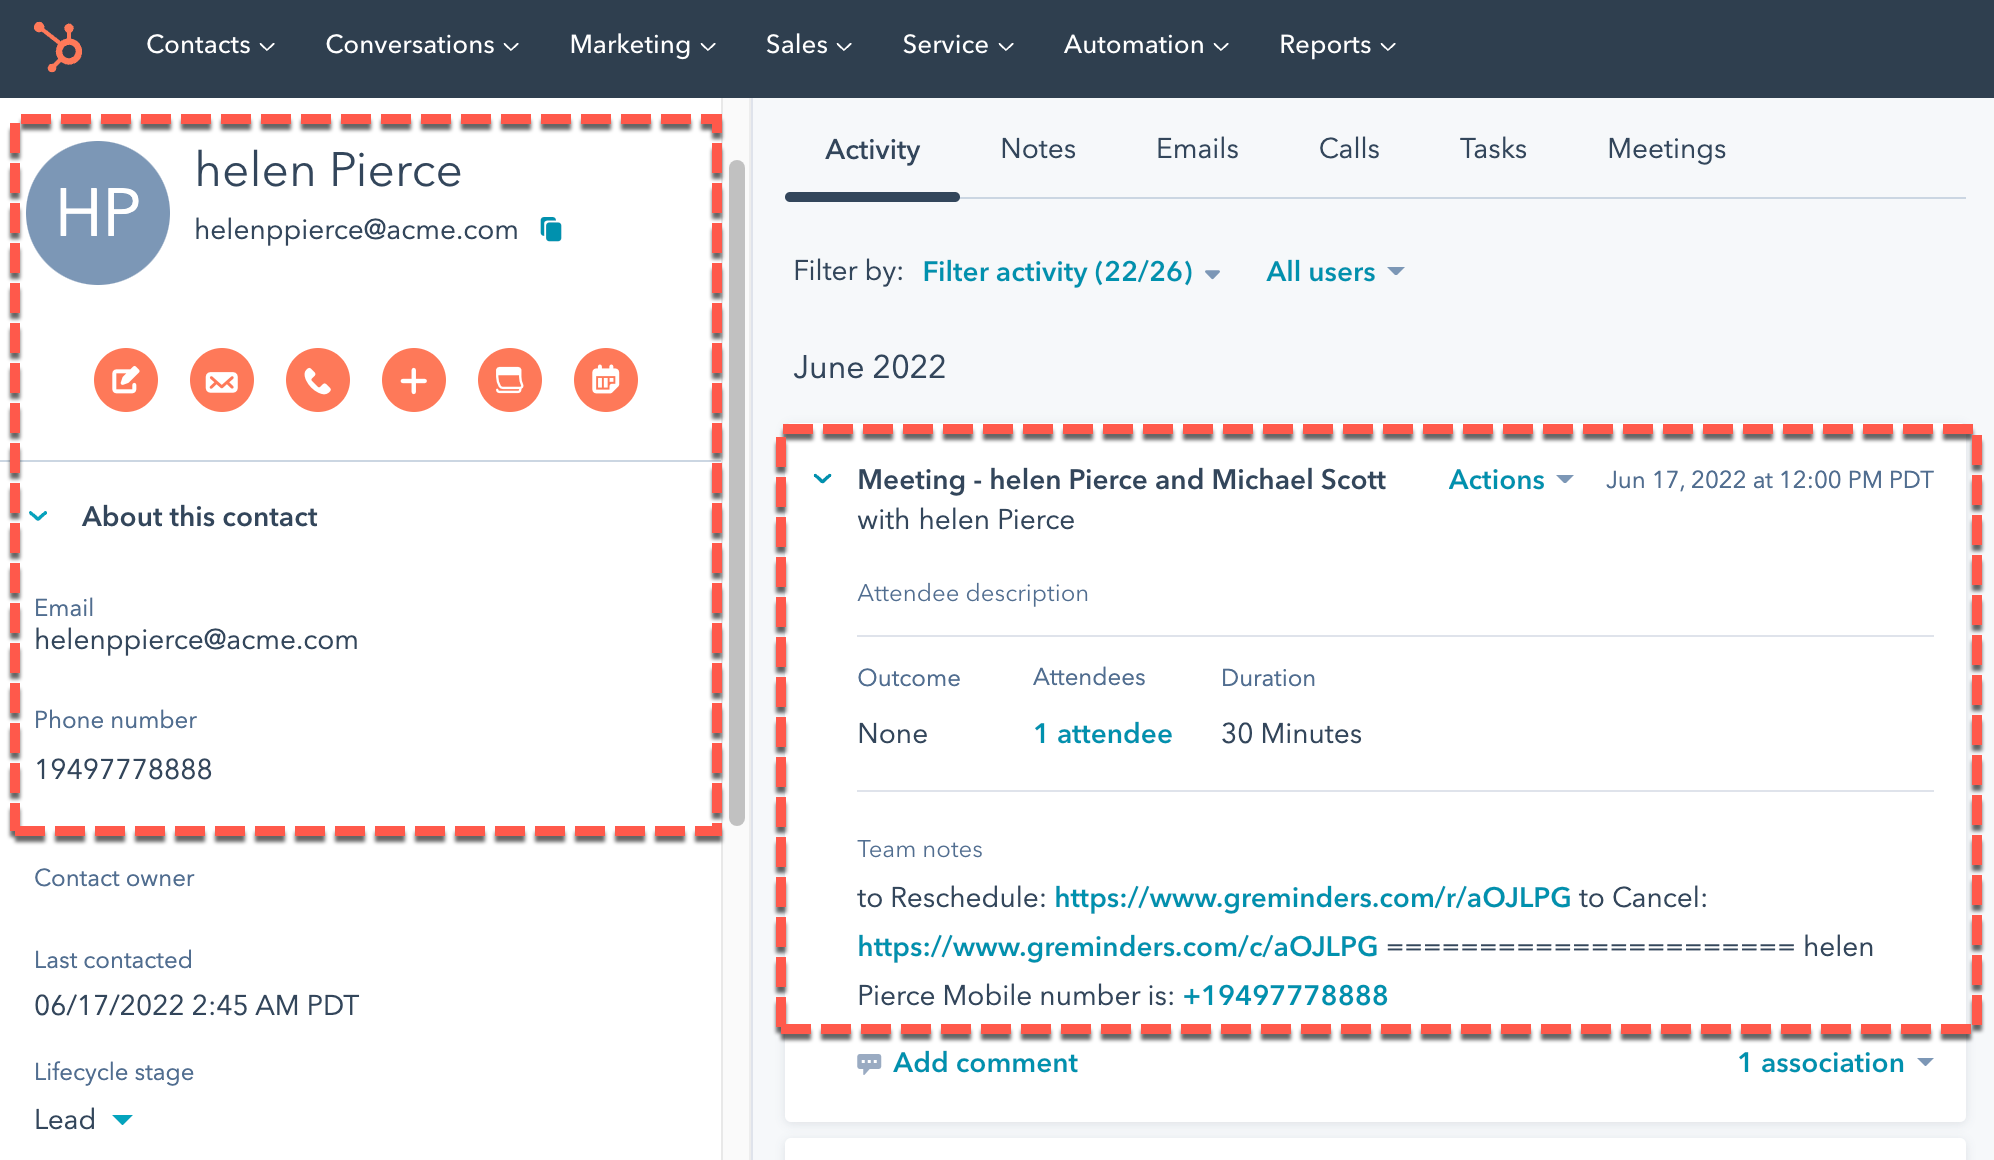
Task: Create a note using the pencil icon
Action: [125, 380]
